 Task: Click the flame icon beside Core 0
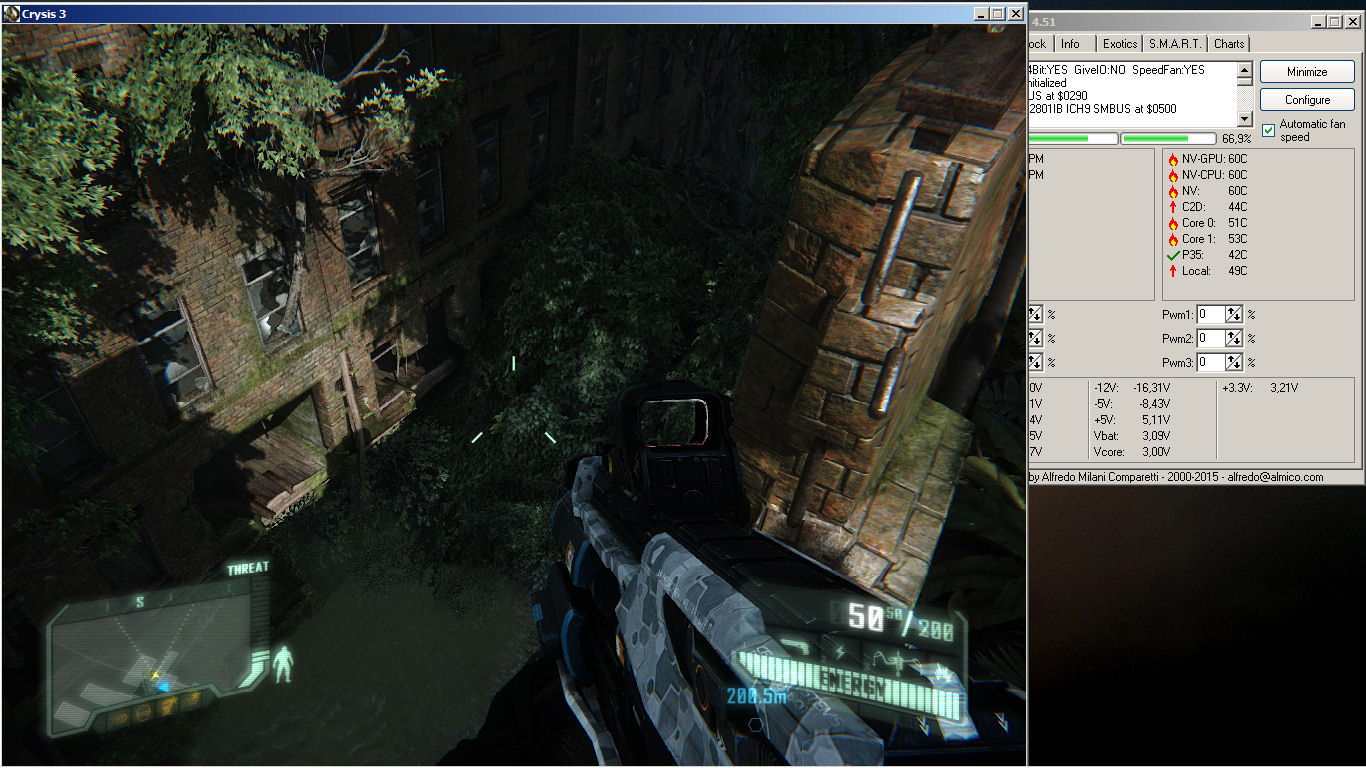[x=1173, y=223]
